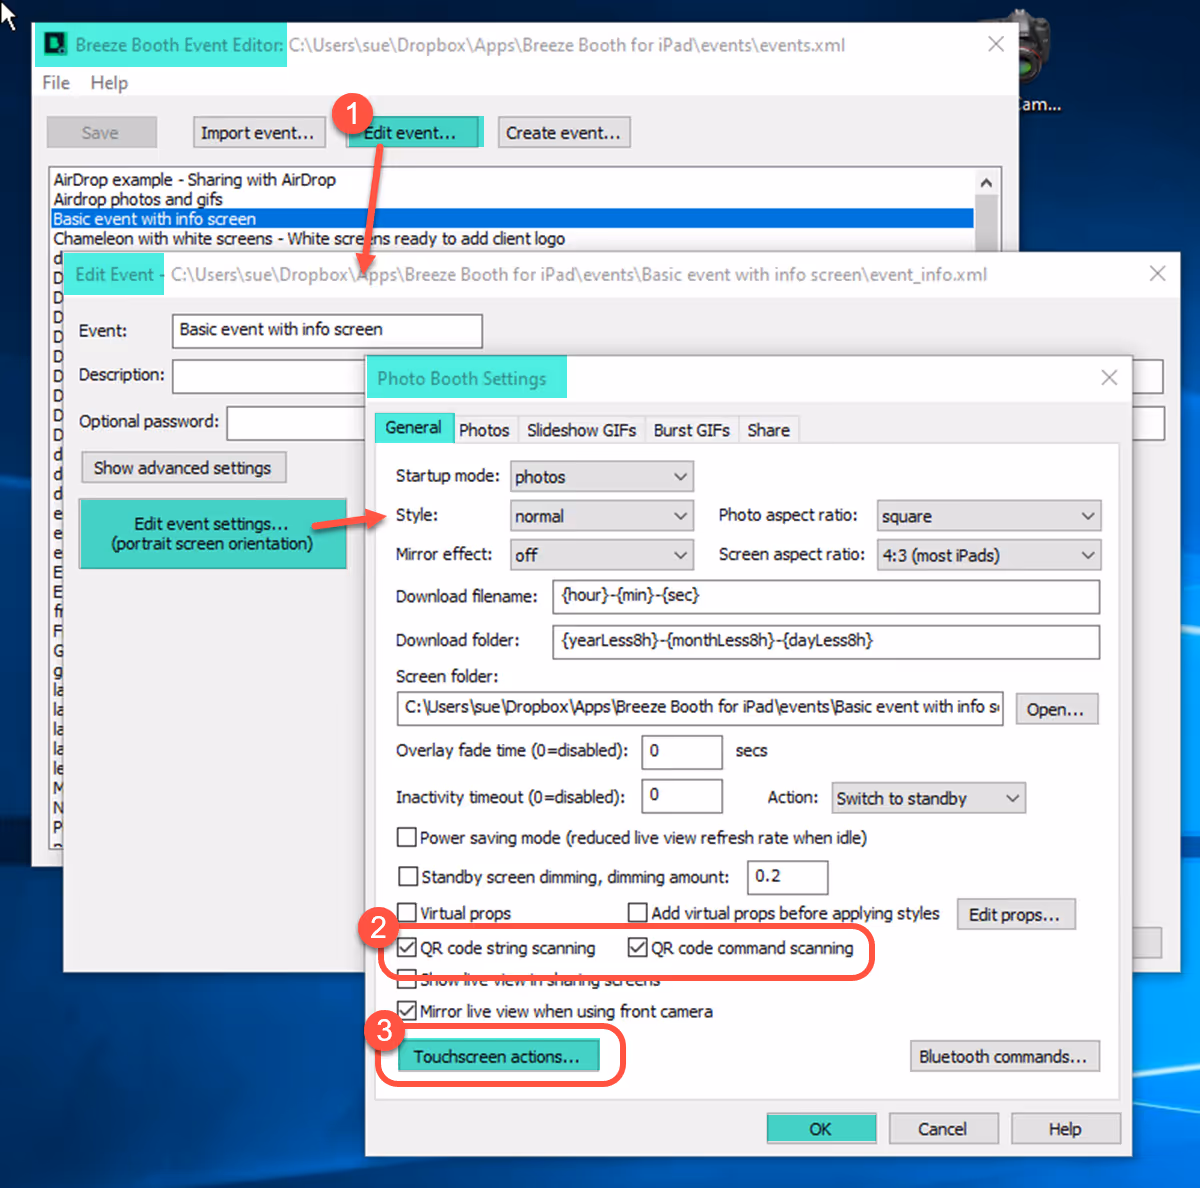Toggle Mirror live view when using front camera
This screenshot has height=1188, width=1200.
click(x=407, y=1010)
